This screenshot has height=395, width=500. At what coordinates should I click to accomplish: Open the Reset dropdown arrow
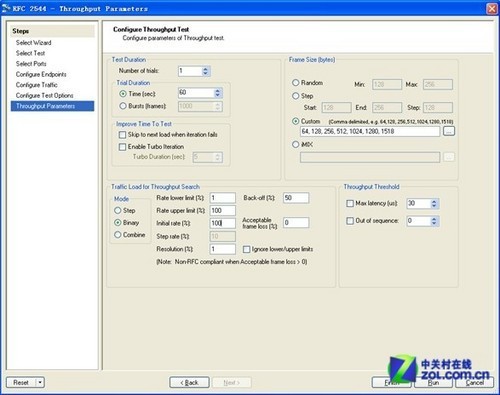(x=40, y=383)
